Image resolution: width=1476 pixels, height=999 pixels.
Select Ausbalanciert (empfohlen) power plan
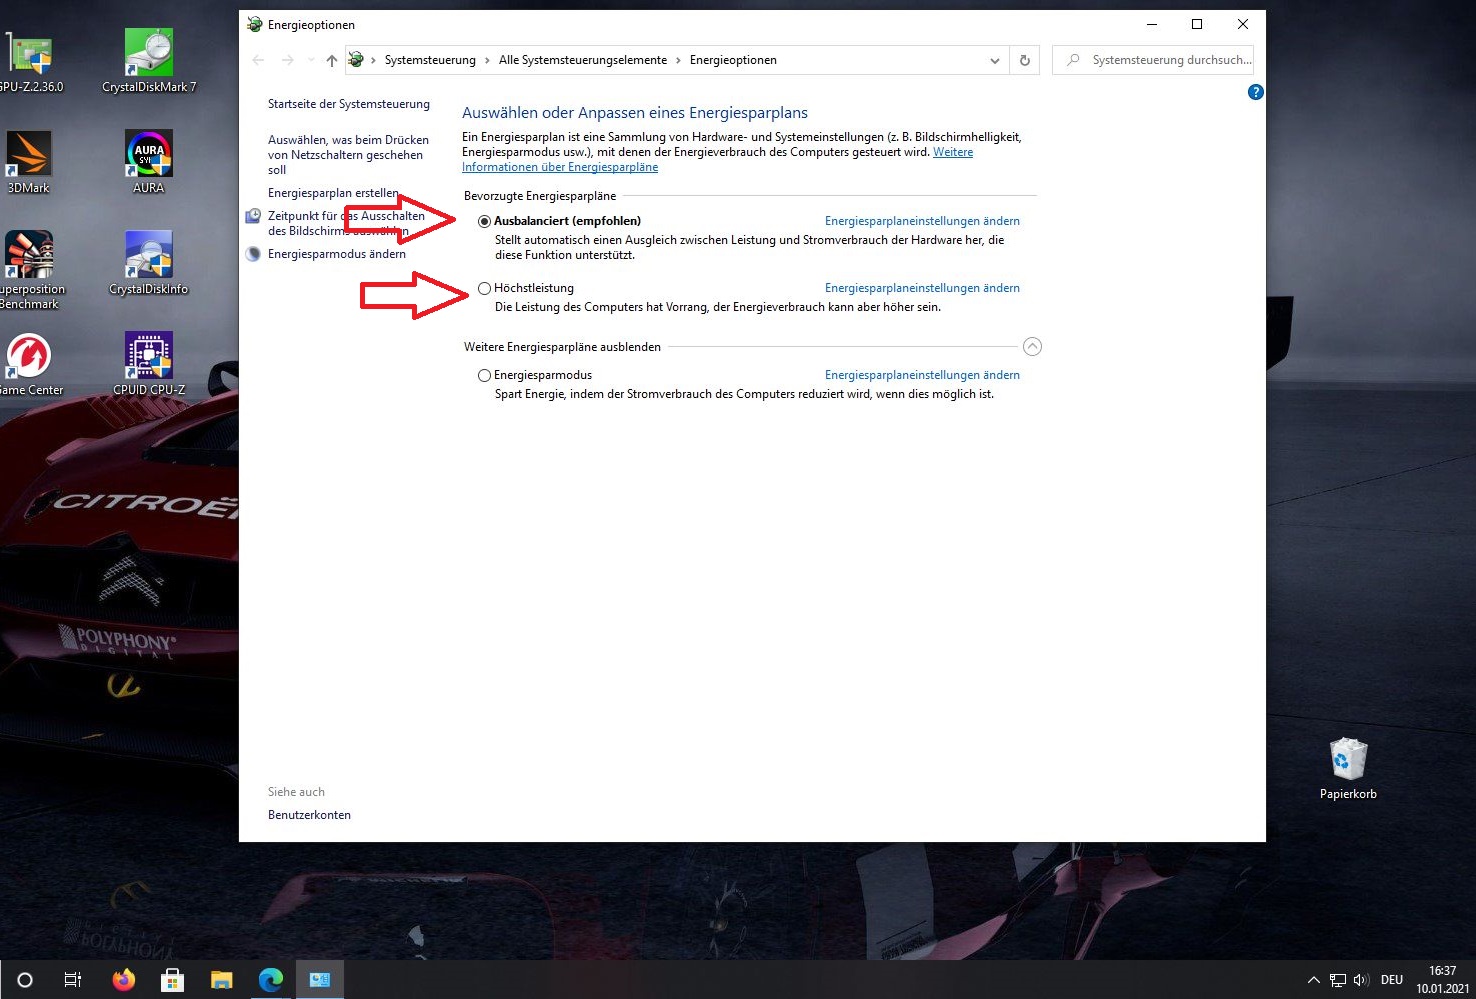[484, 221]
